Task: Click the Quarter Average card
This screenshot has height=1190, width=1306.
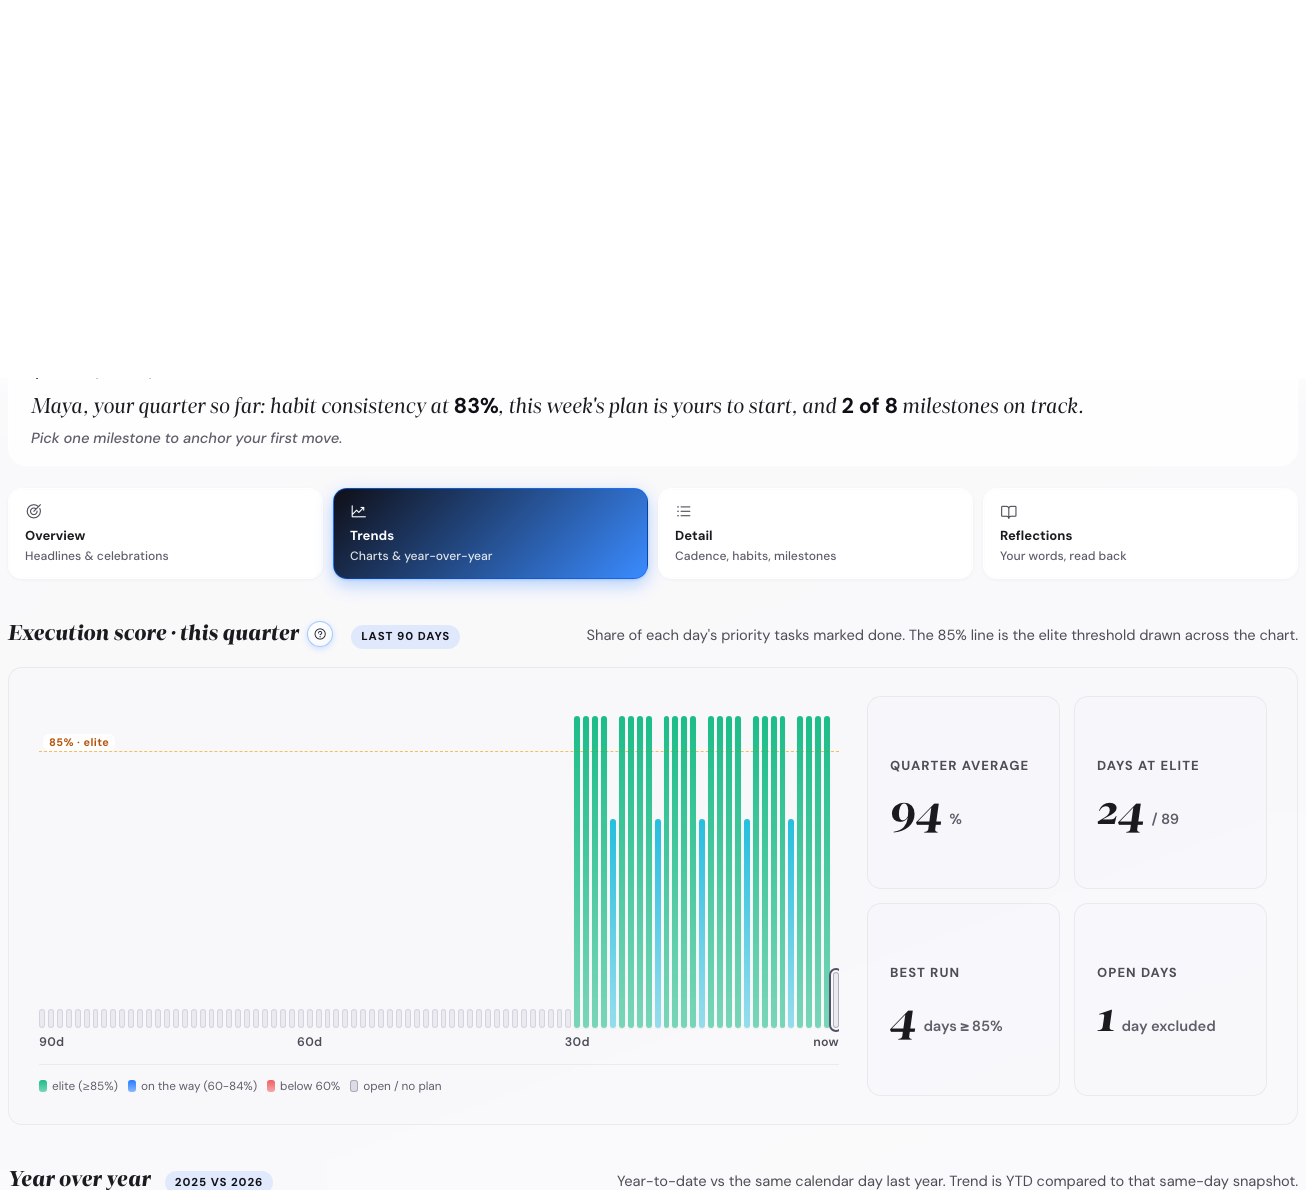Action: coord(963,792)
